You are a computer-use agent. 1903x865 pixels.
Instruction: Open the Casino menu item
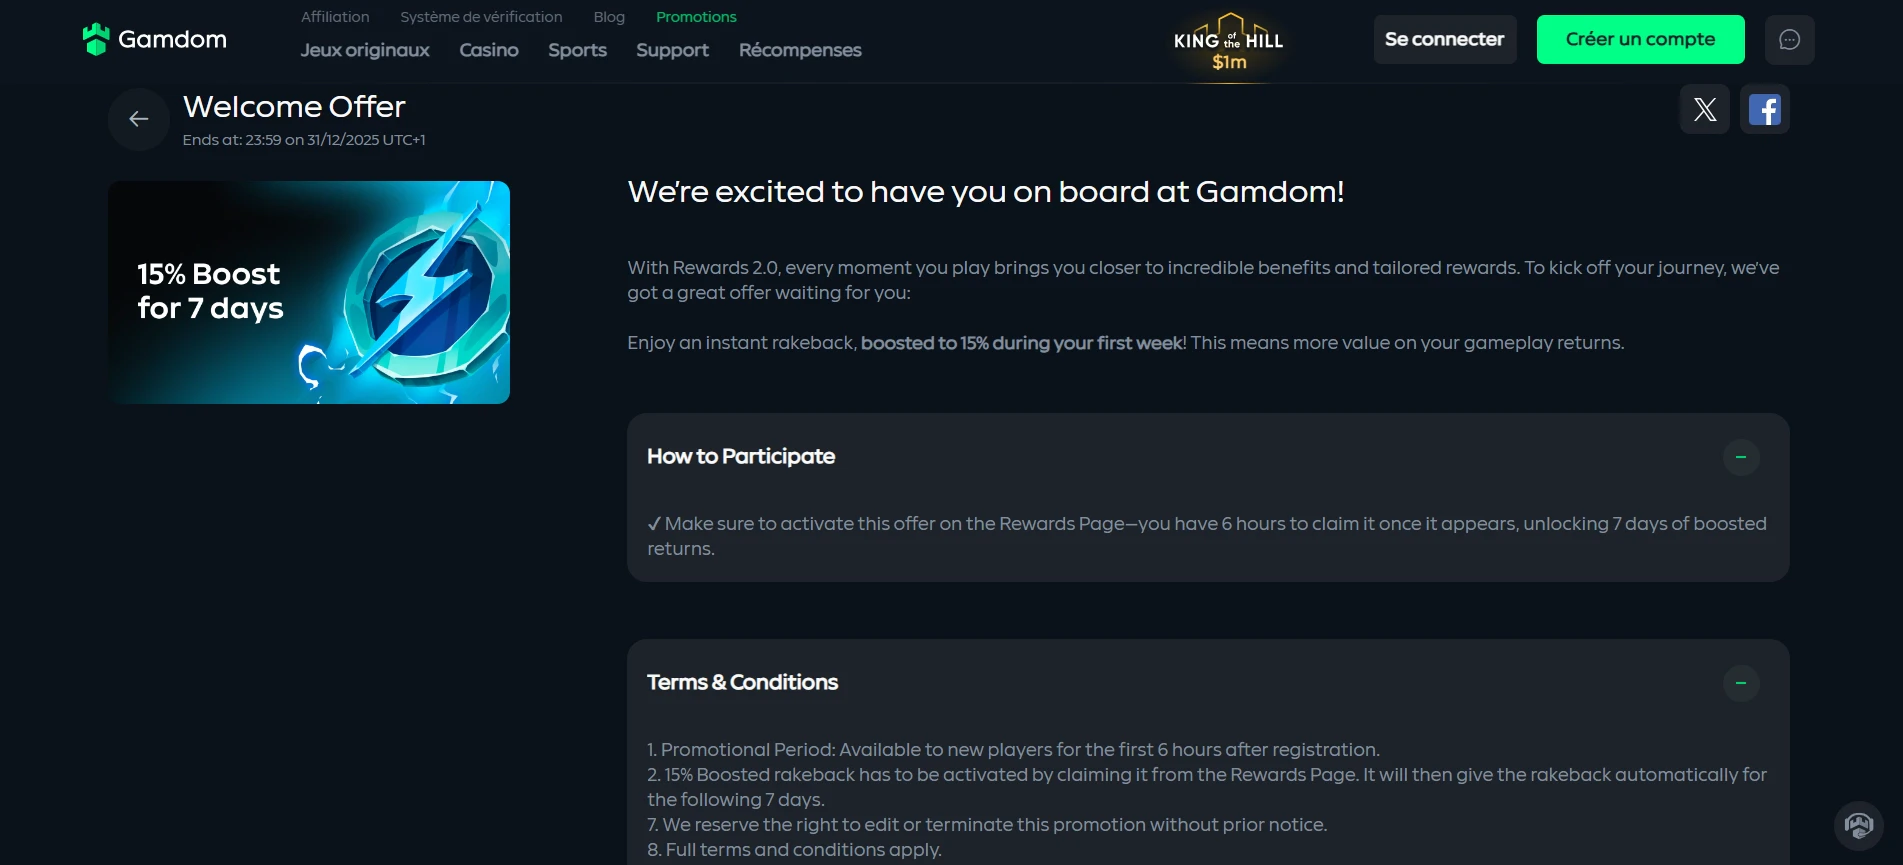click(x=489, y=50)
